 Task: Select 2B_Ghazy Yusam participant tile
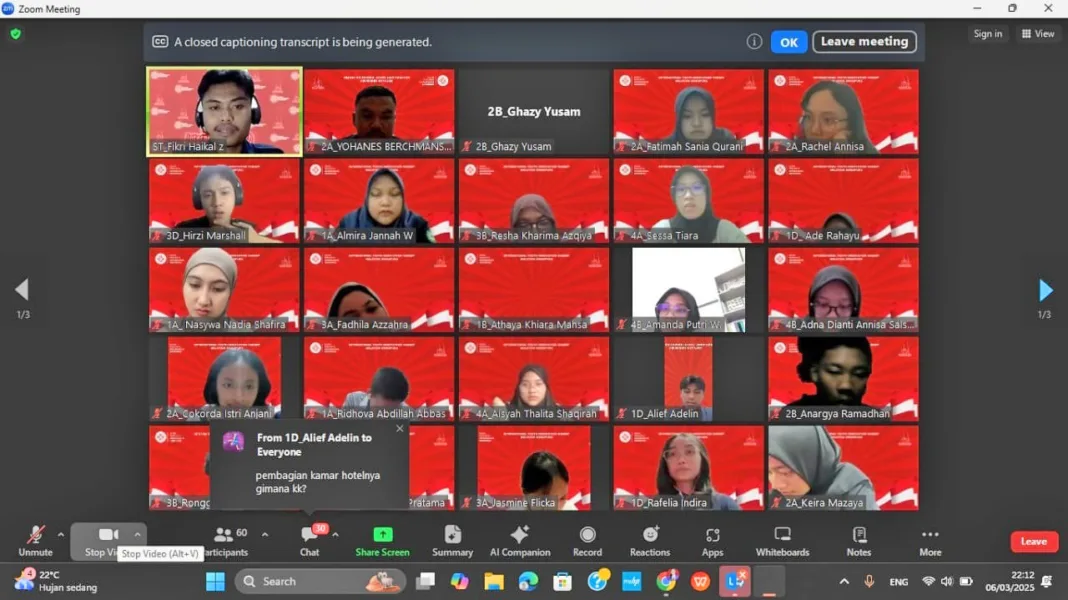(534, 112)
